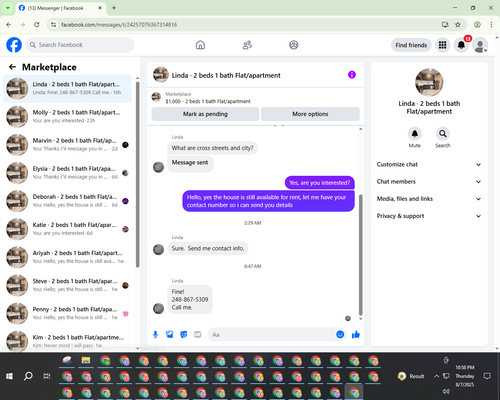Click 'Yes, are you interested?' message bubble

320,183
